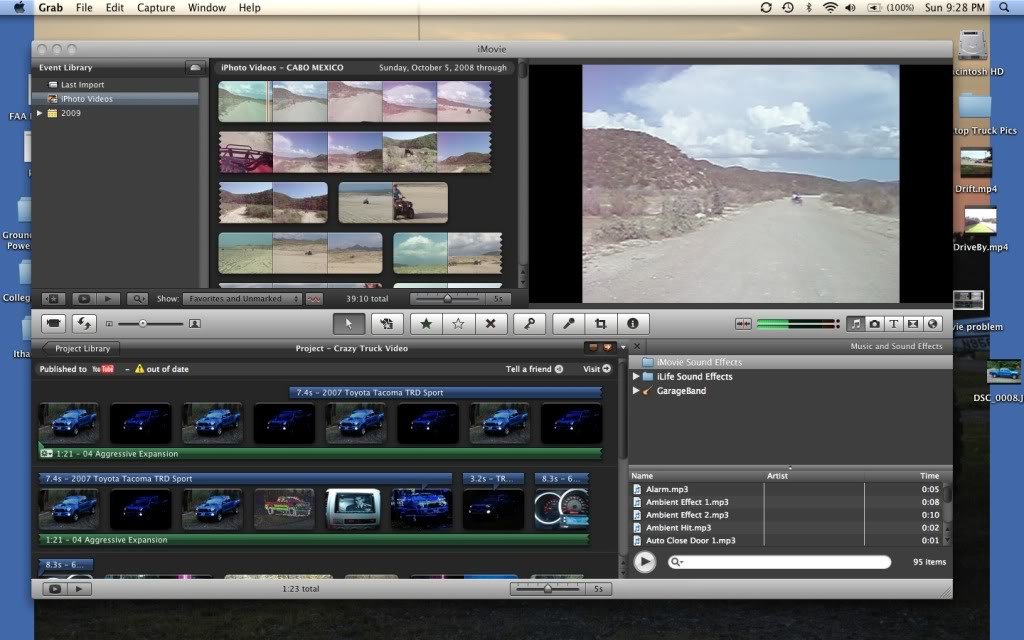Open the project view options dropdown arrow
Screen dimensions: 1024x640
pos(623,347)
